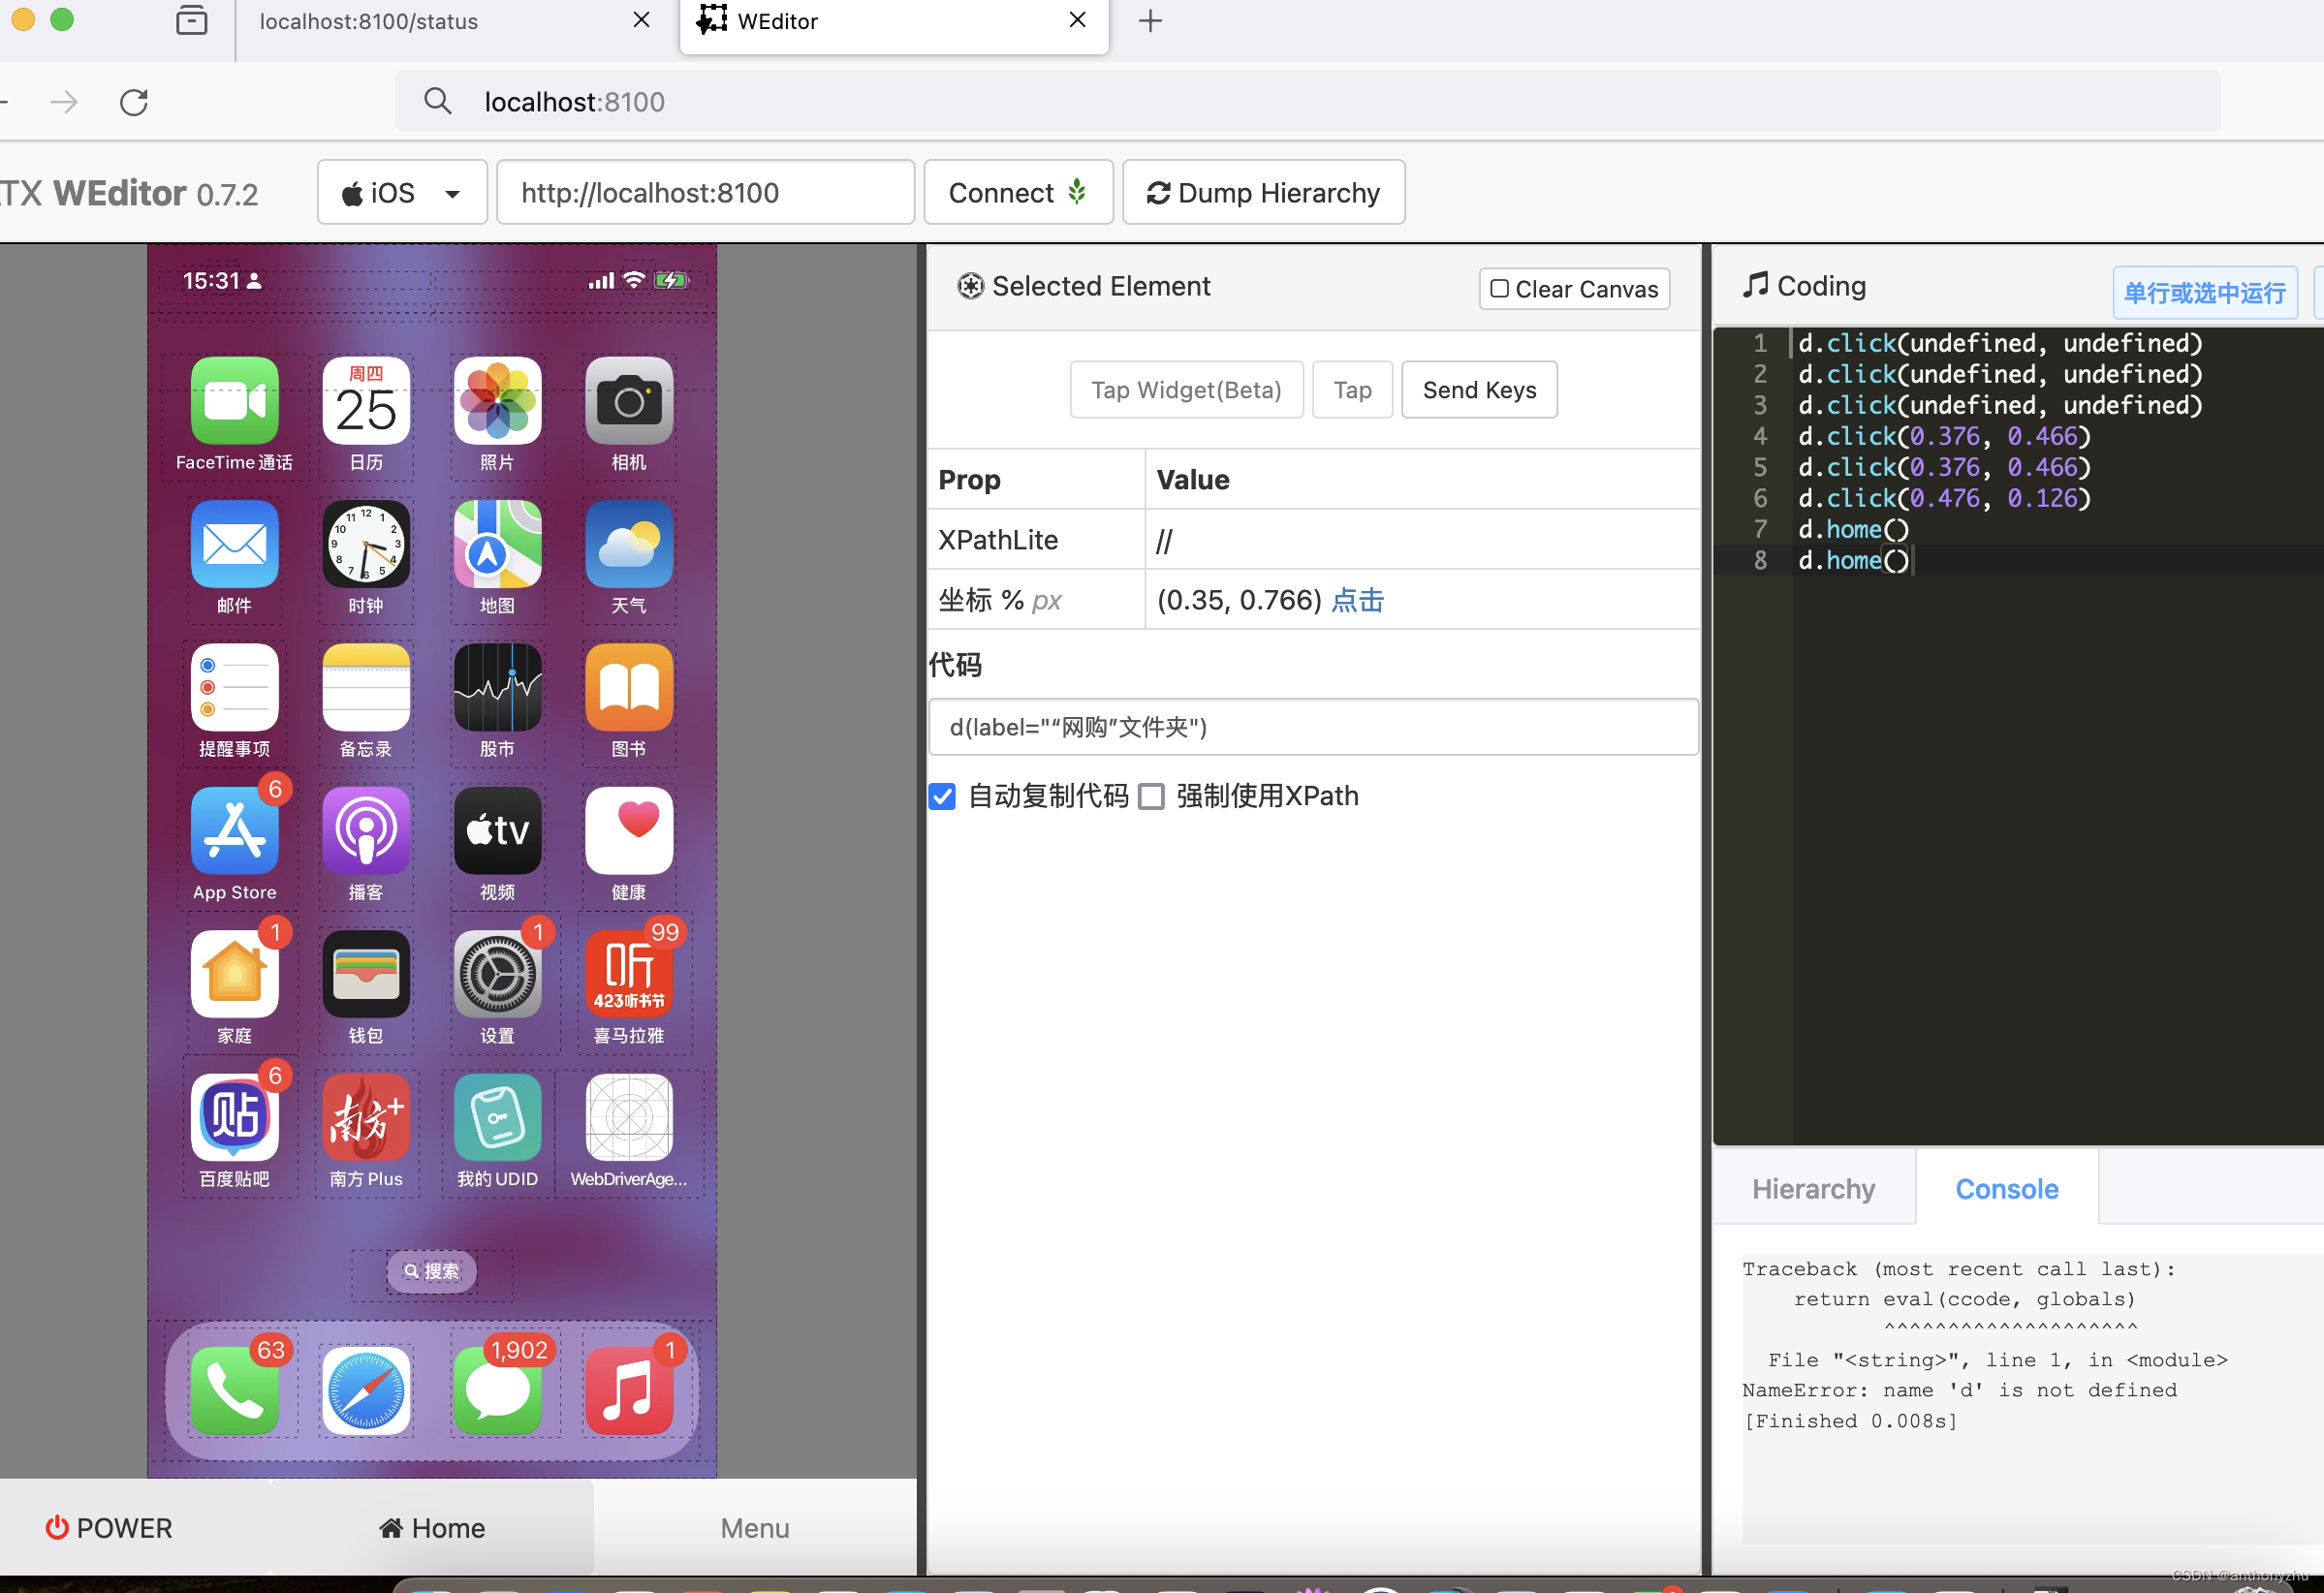Click the refresh/reload Dump Hierarchy icon

[1158, 193]
